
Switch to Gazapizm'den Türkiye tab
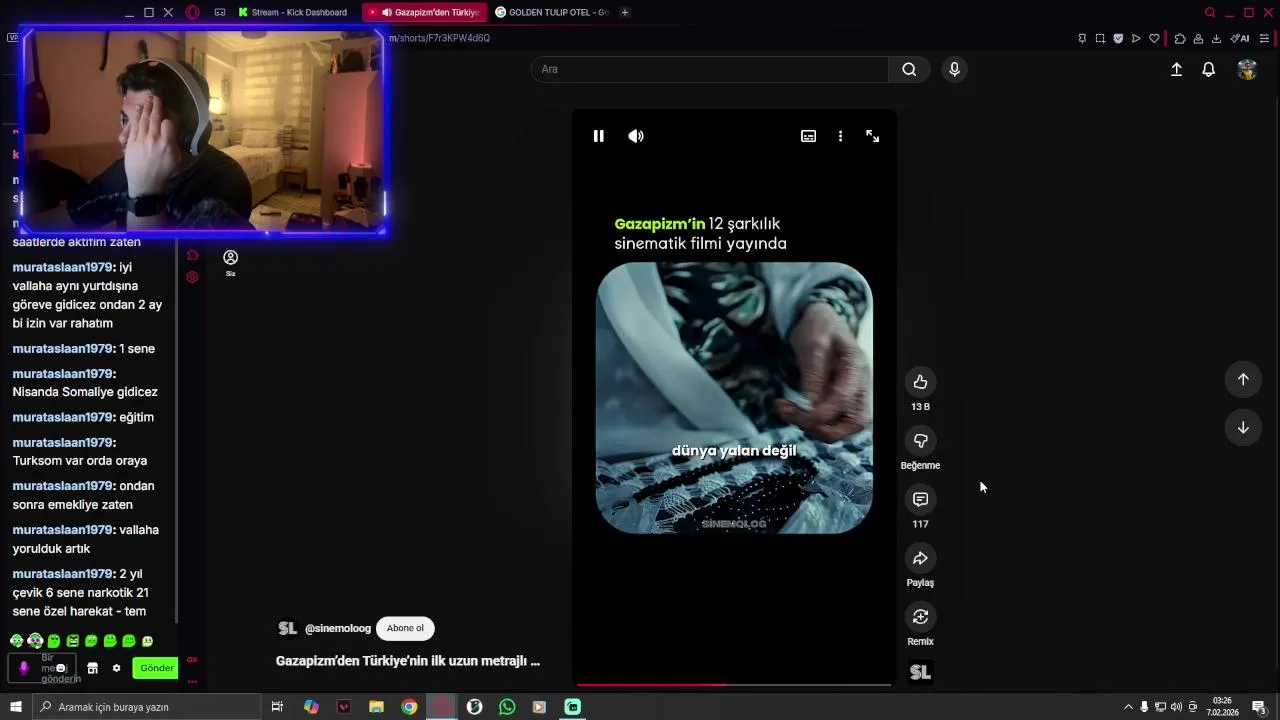pos(426,12)
